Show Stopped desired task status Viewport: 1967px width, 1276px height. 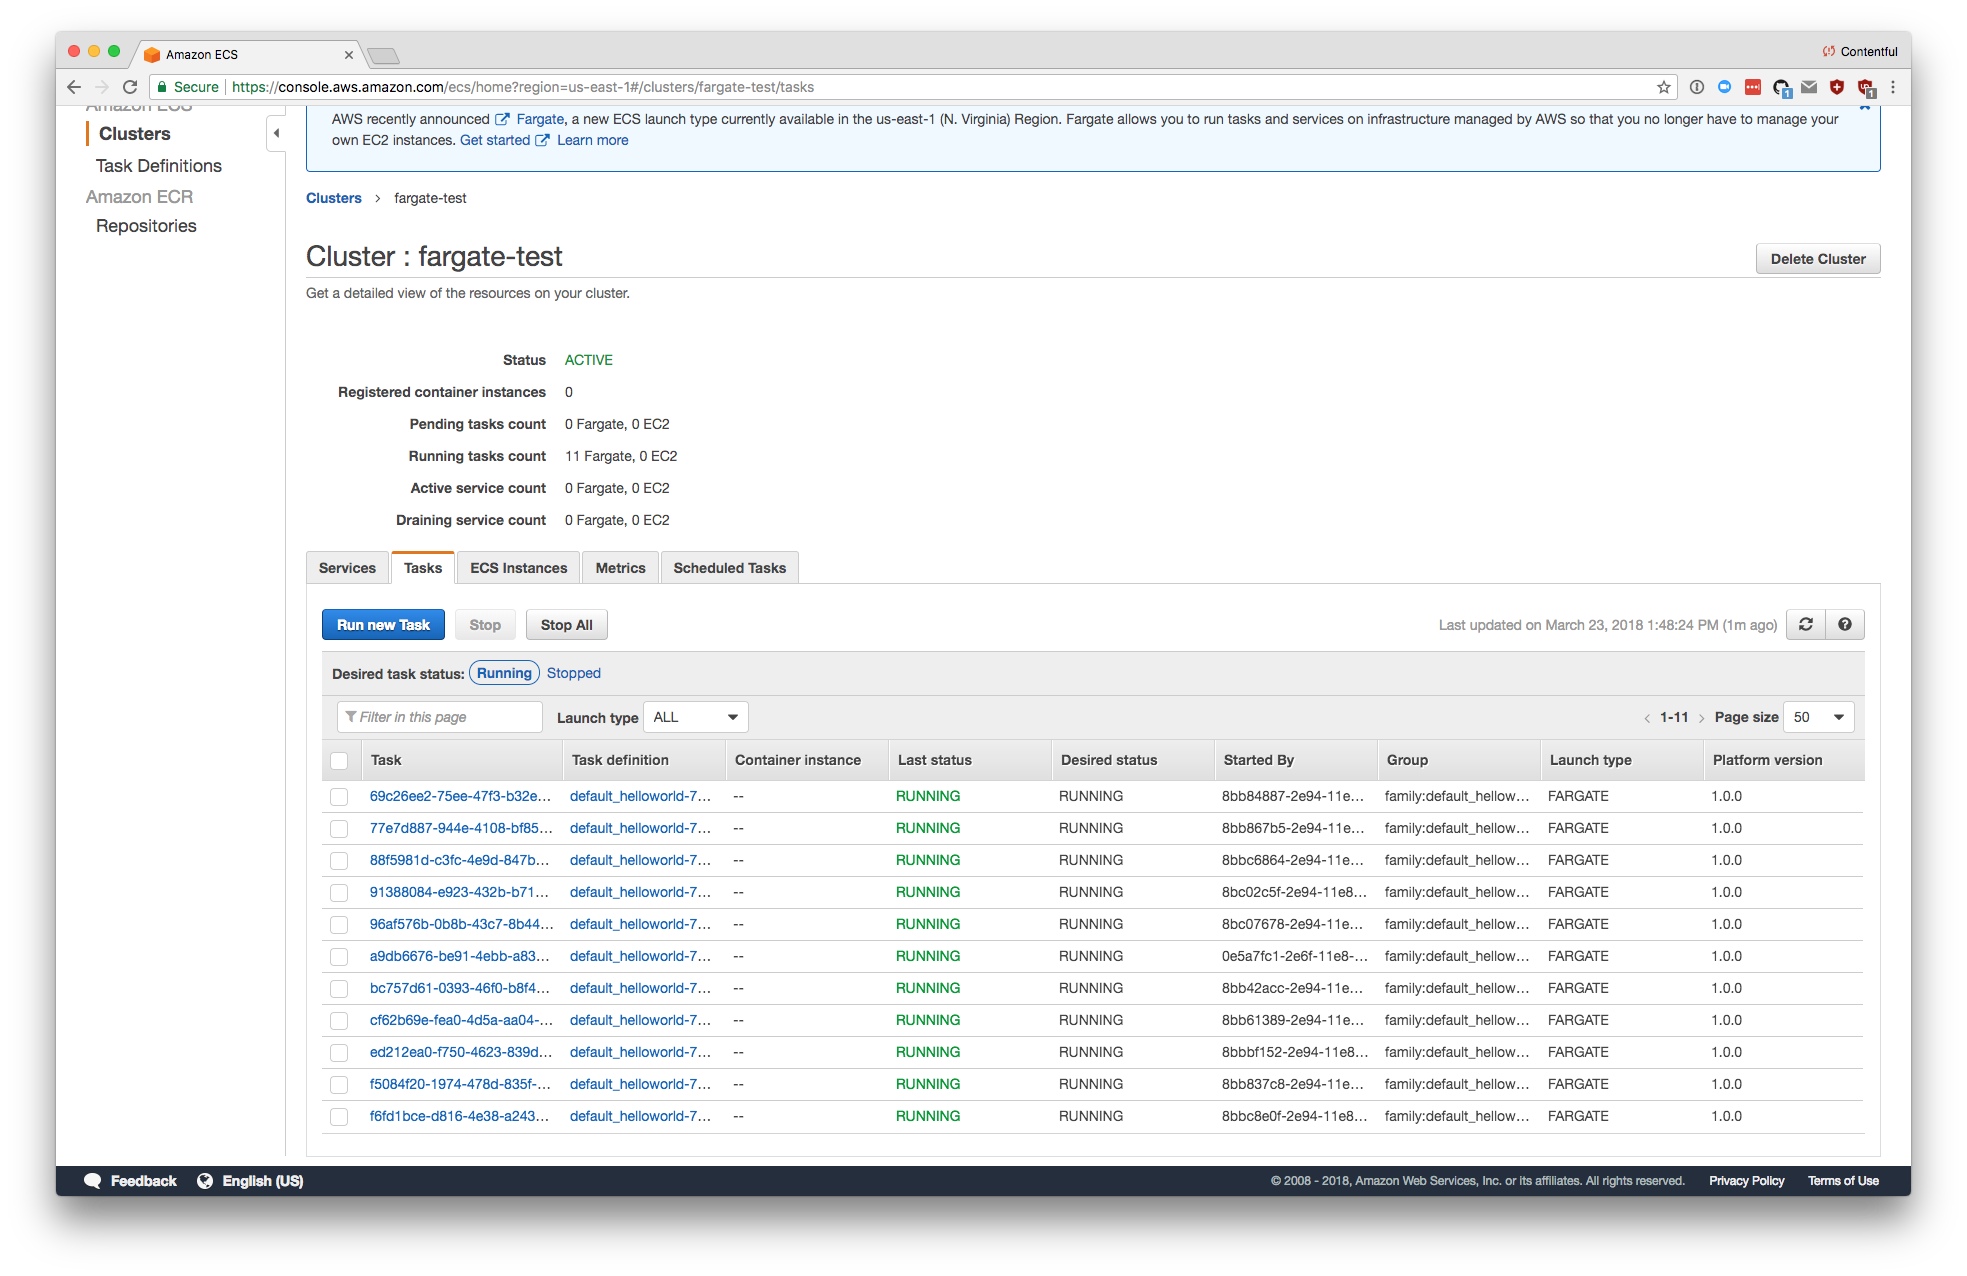pyautogui.click(x=573, y=673)
